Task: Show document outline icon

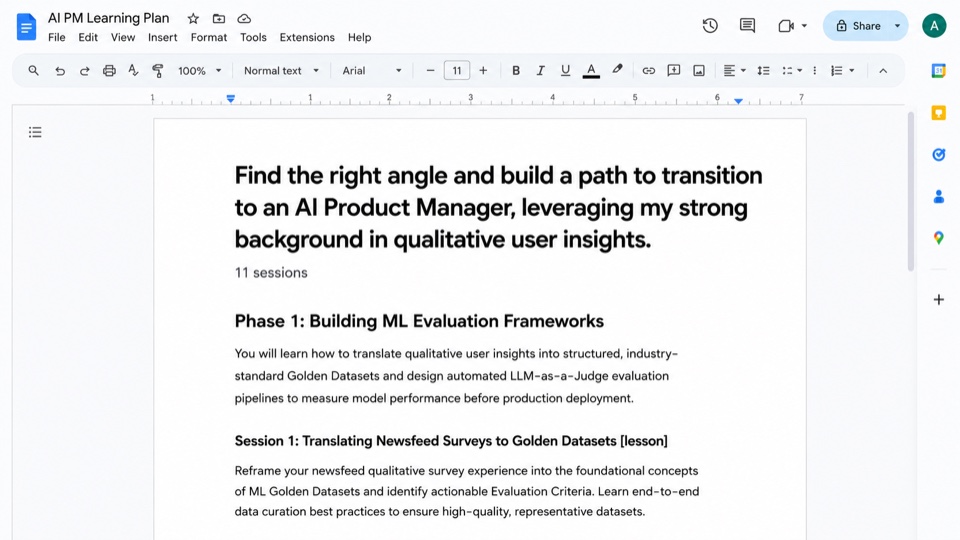Action: point(35,132)
